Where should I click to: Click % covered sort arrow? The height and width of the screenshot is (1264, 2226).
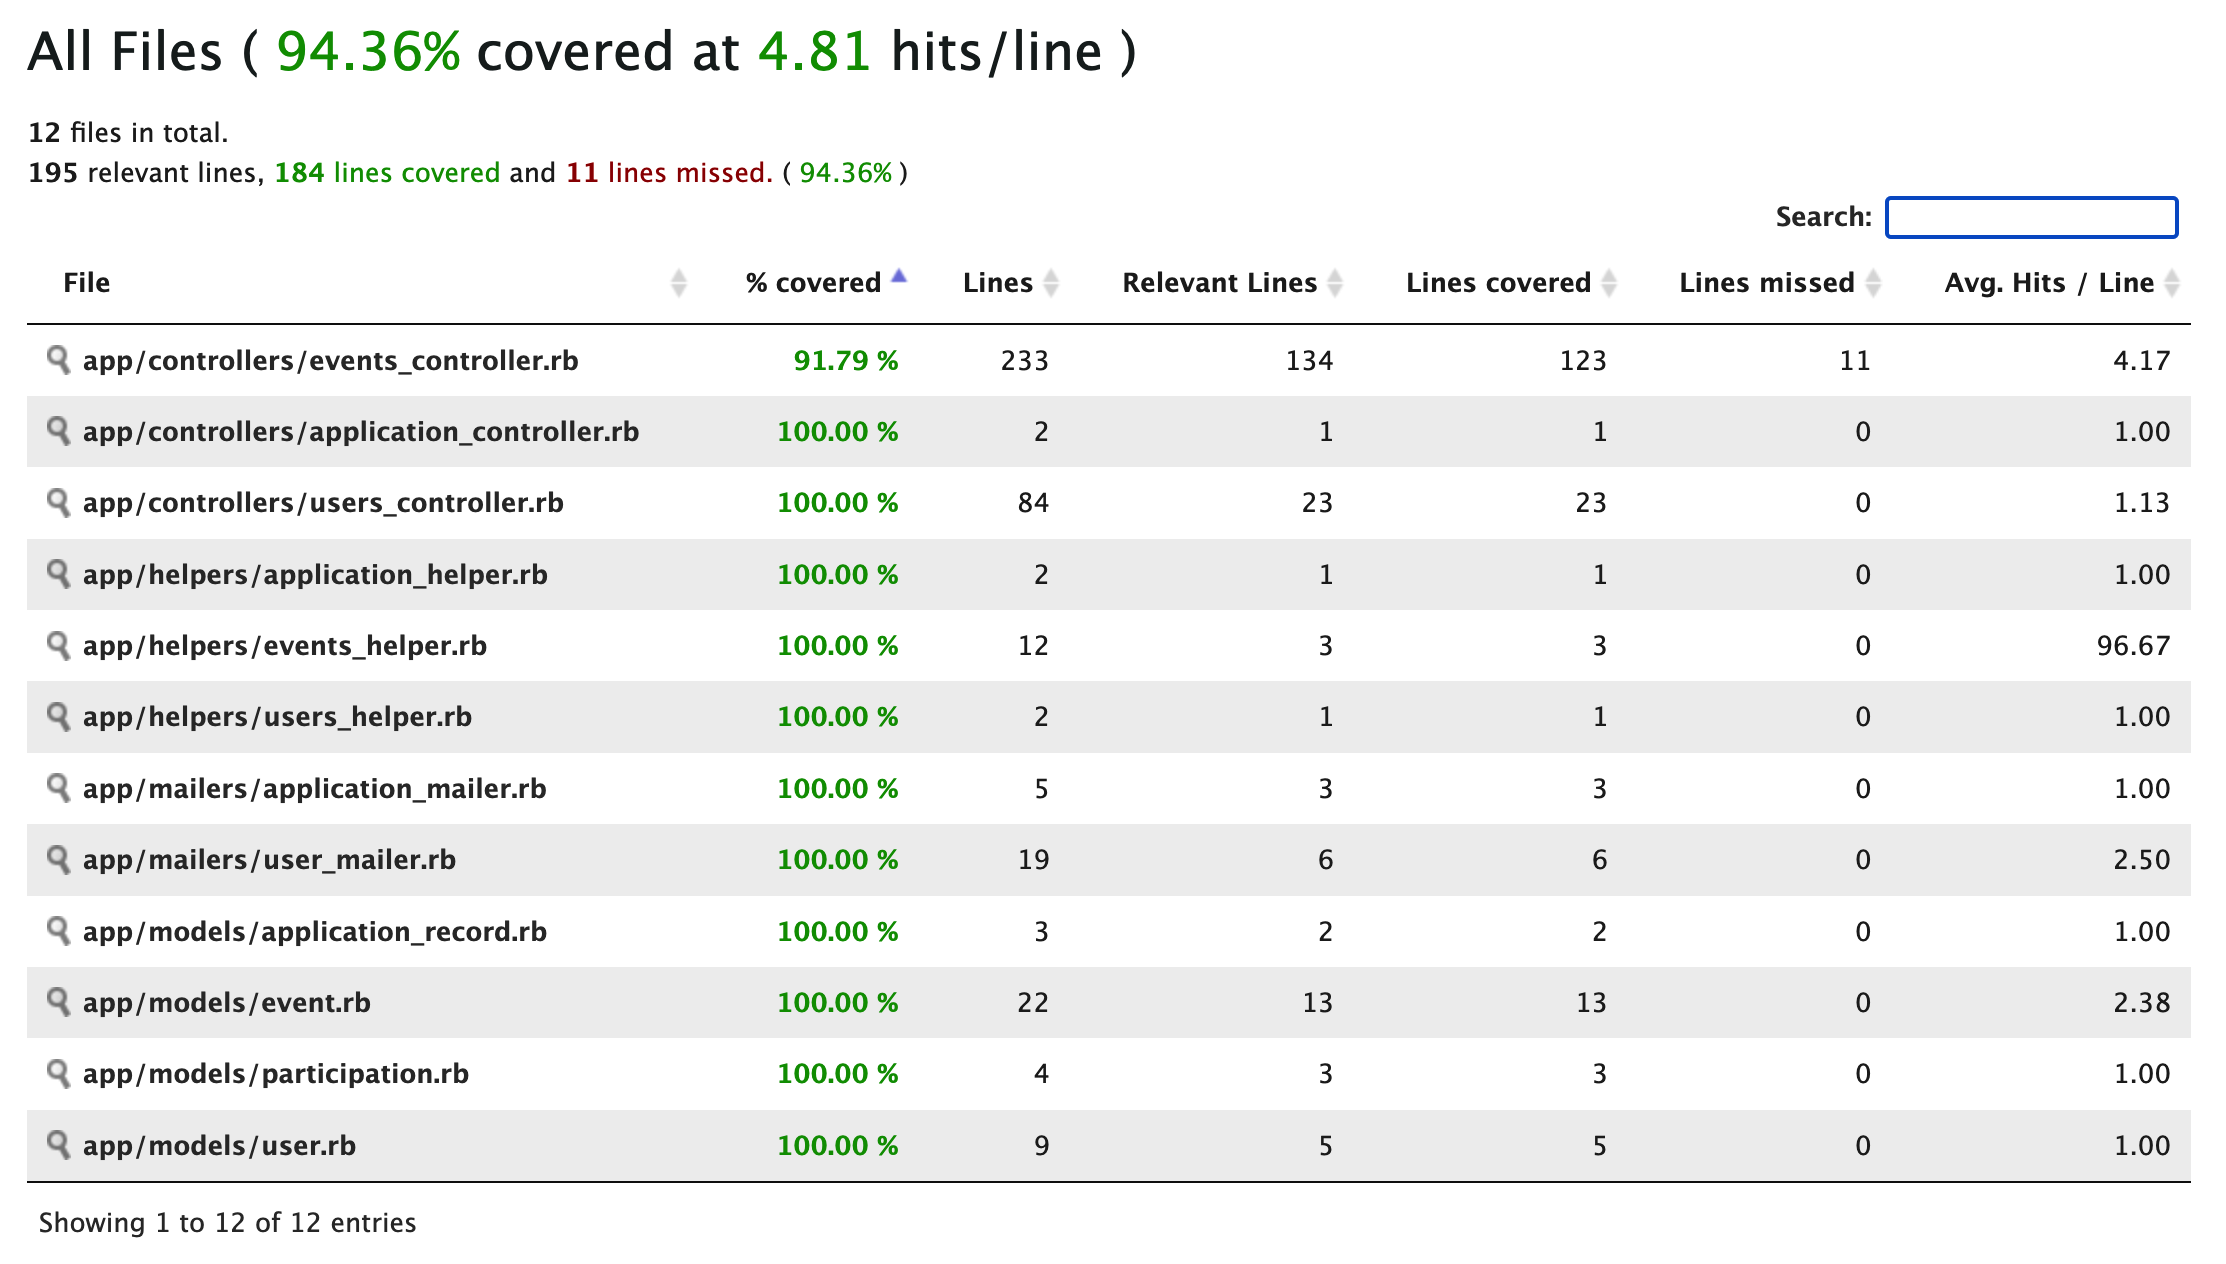coord(898,277)
